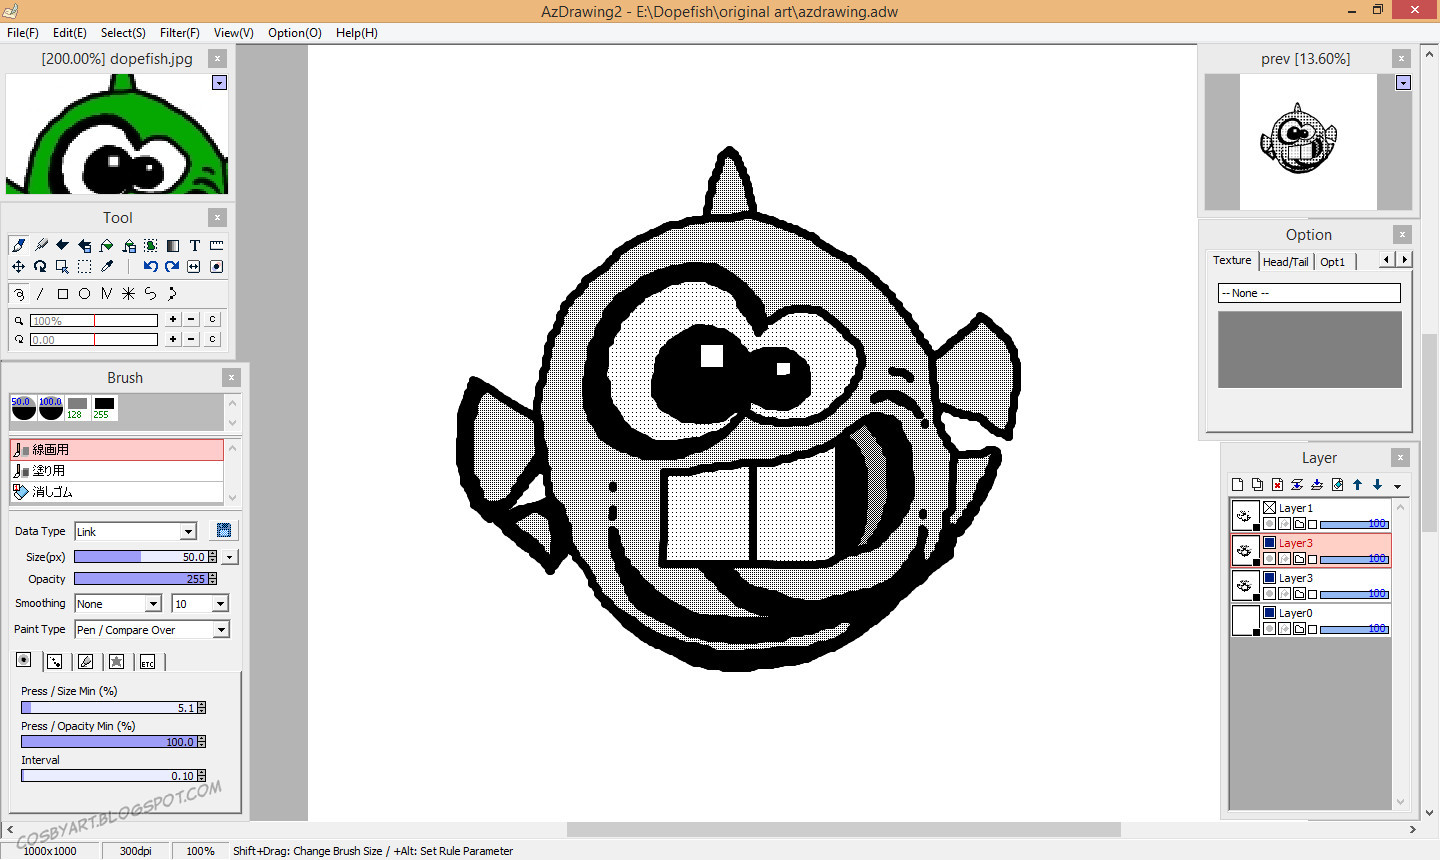Toggle the lock checkbox on the active Layer3

[1313, 558]
